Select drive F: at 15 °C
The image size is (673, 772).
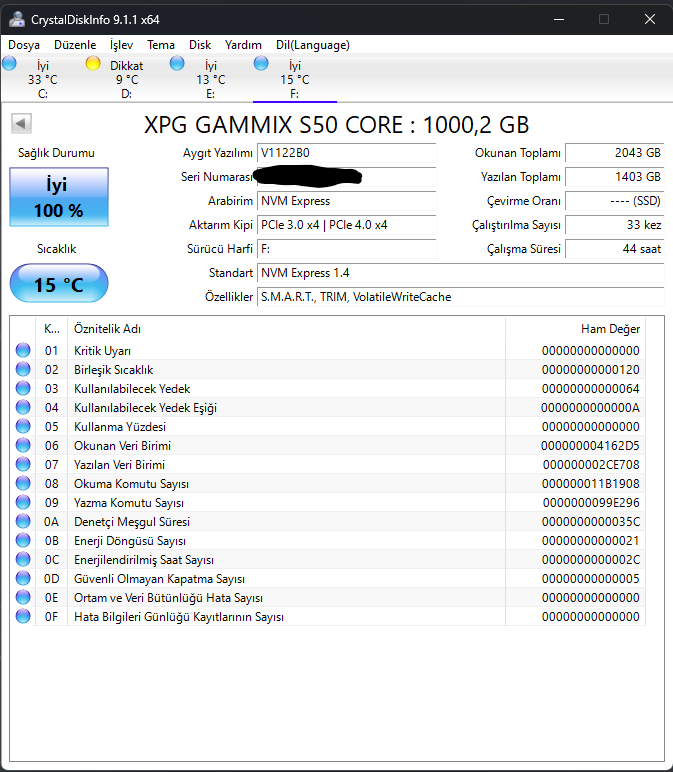coord(295,79)
